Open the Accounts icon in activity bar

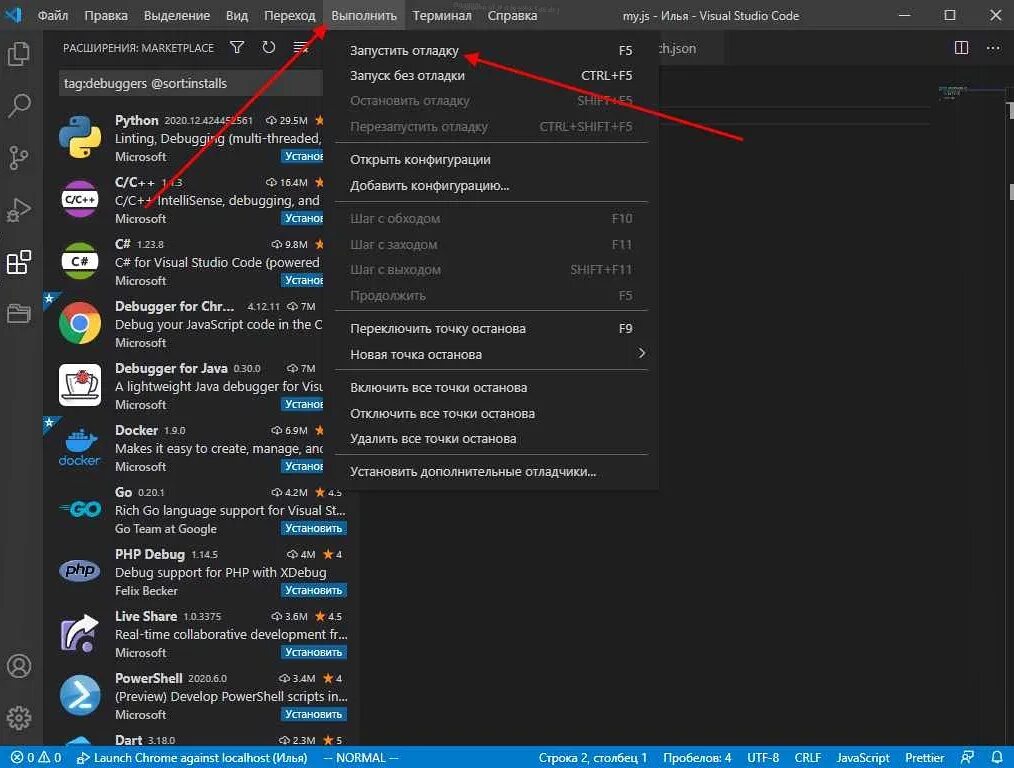[x=19, y=666]
